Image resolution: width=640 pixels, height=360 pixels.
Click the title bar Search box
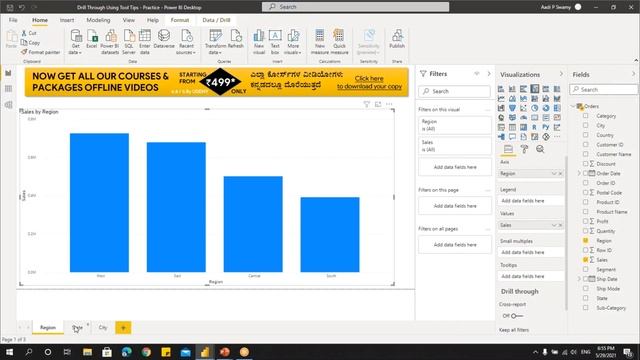click(x=356, y=7)
